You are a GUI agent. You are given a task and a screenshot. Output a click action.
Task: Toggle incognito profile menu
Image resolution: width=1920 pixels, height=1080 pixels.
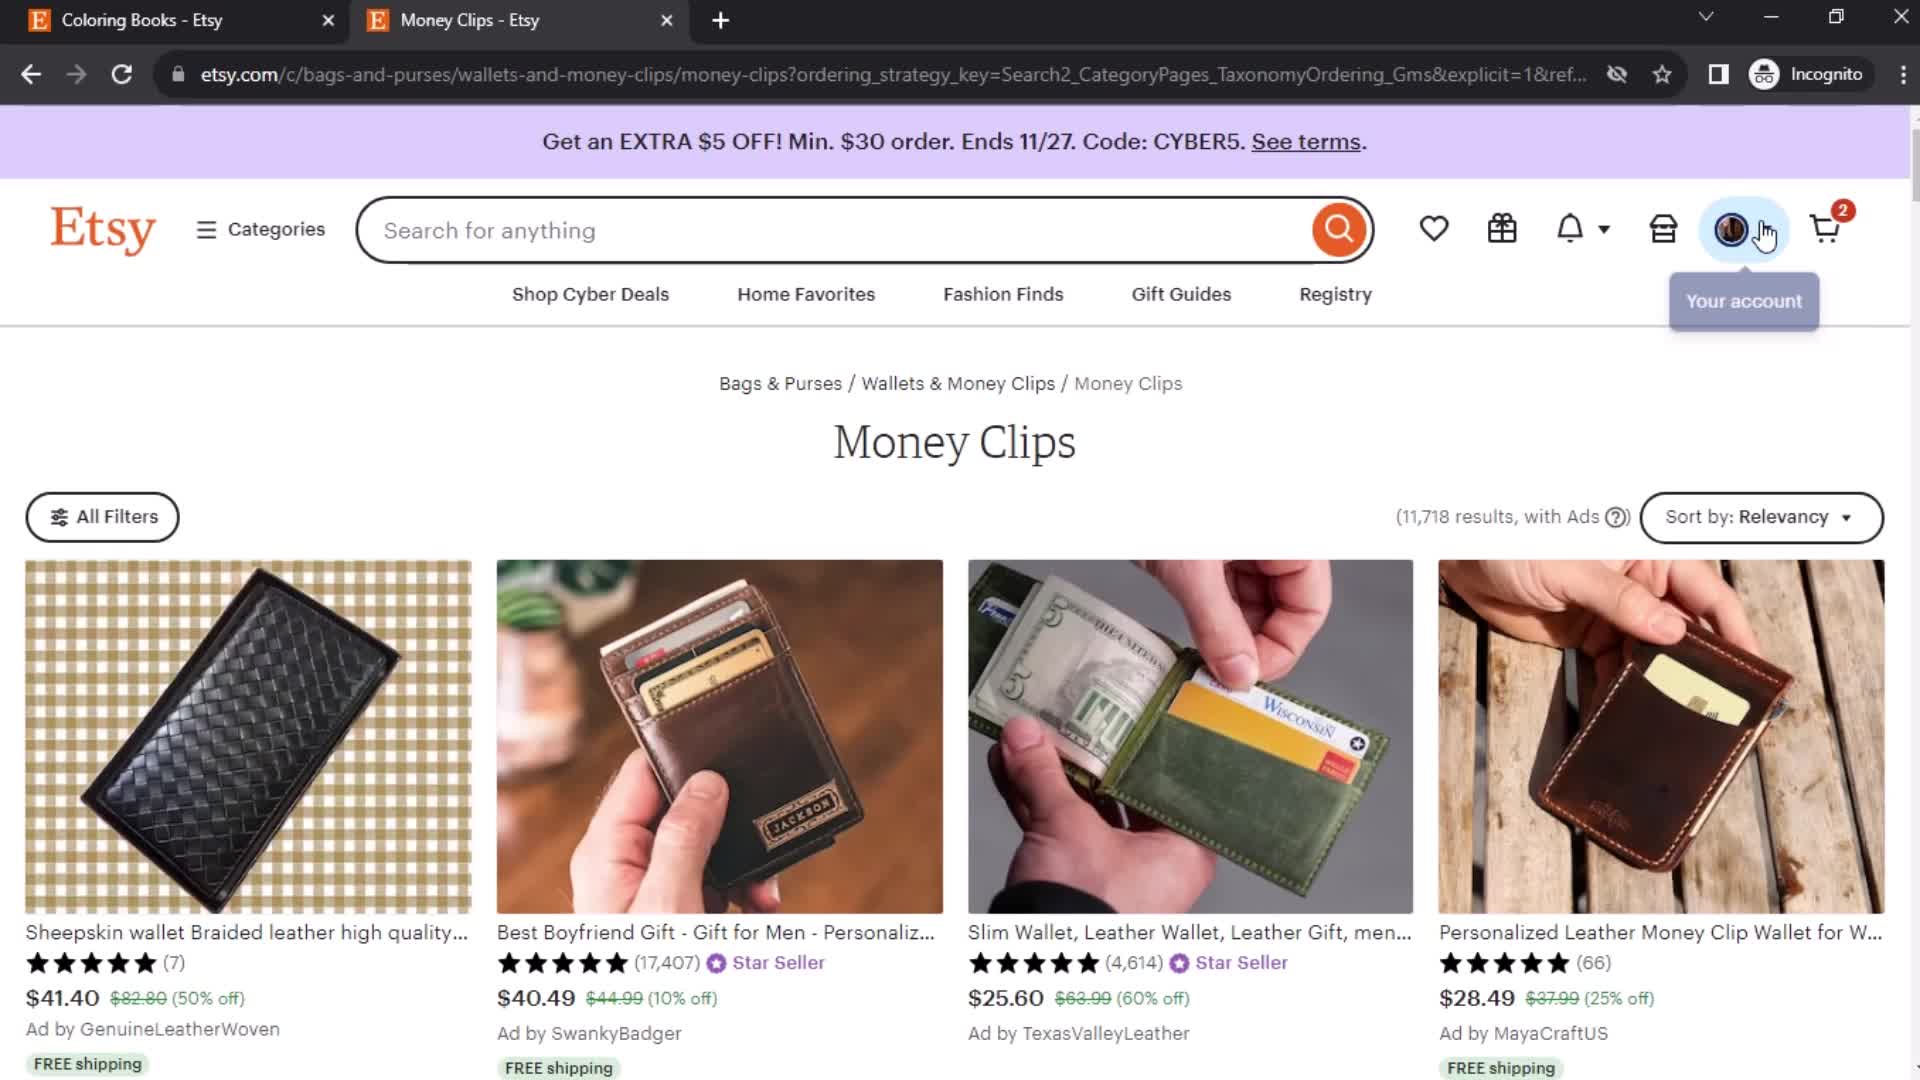click(1808, 74)
